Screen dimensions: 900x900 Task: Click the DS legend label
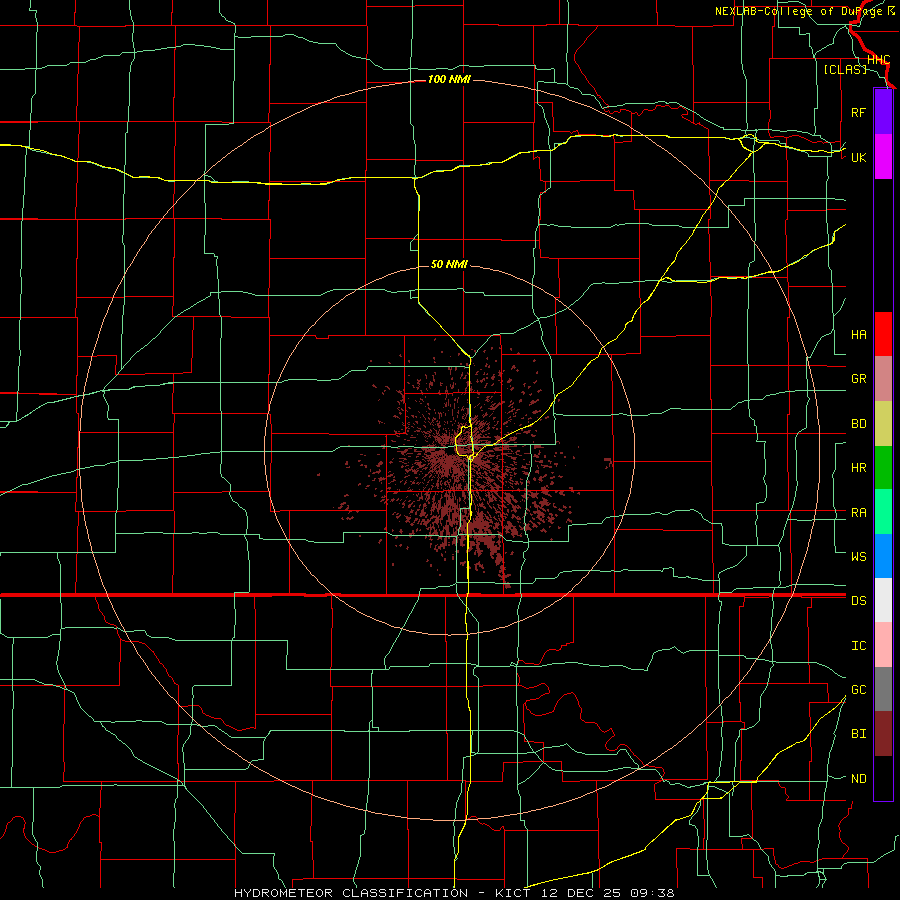pos(858,601)
